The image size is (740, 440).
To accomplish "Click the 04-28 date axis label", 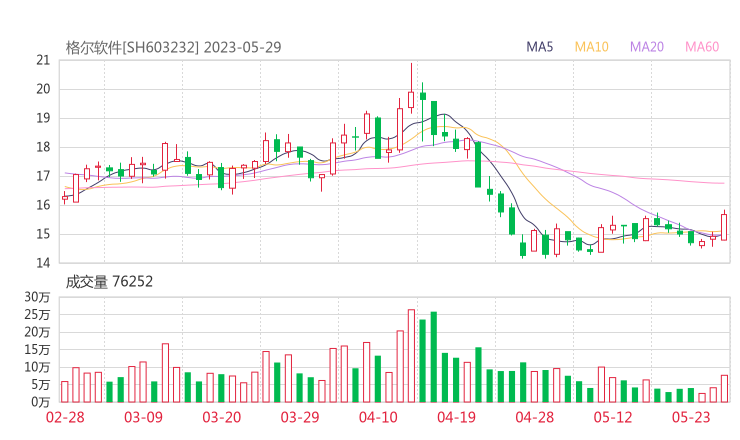I will 534,417.
